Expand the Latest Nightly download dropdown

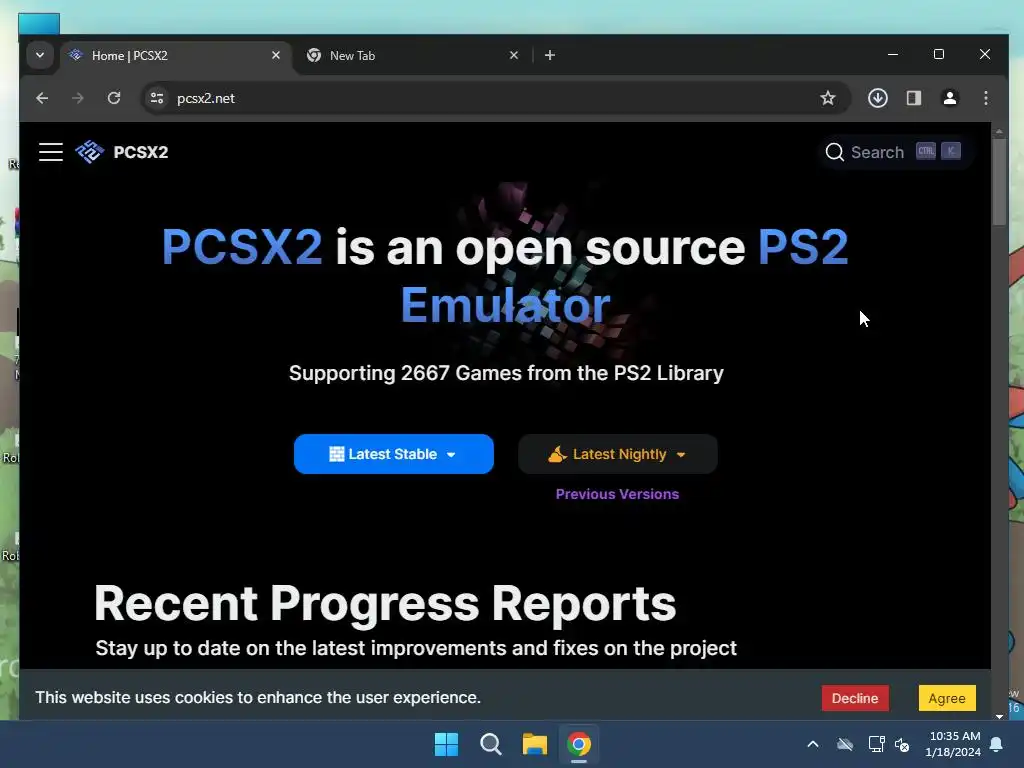[618, 454]
